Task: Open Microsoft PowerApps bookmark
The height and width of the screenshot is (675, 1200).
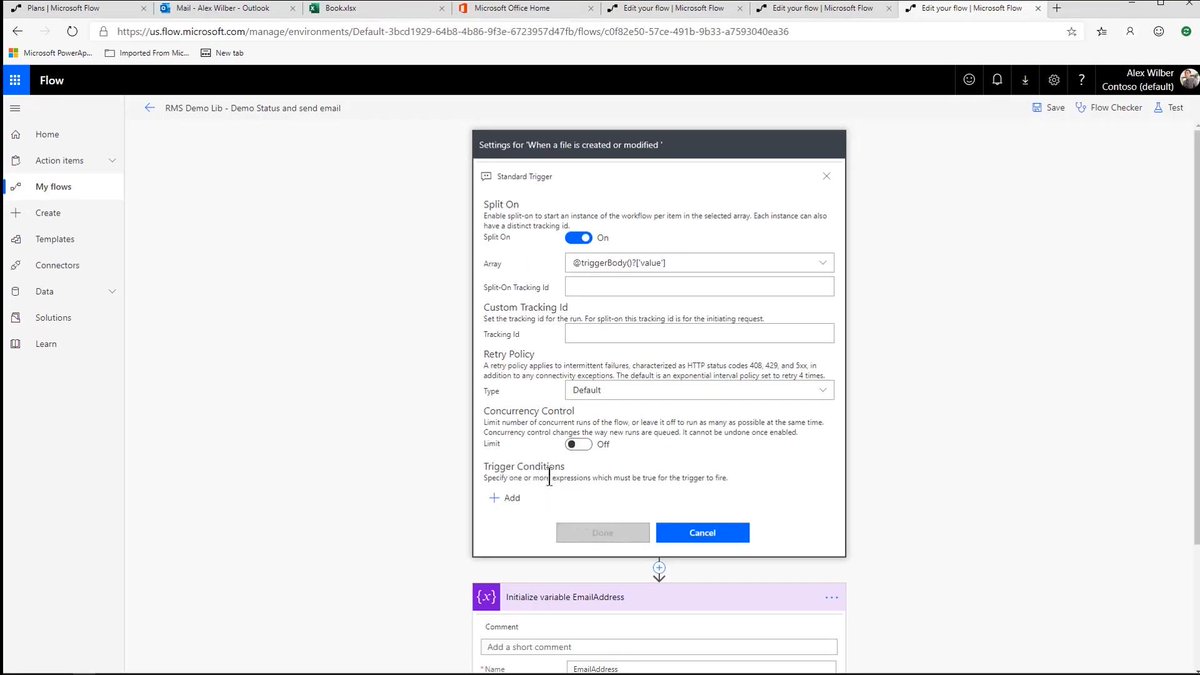Action: pyautogui.click(x=50, y=52)
